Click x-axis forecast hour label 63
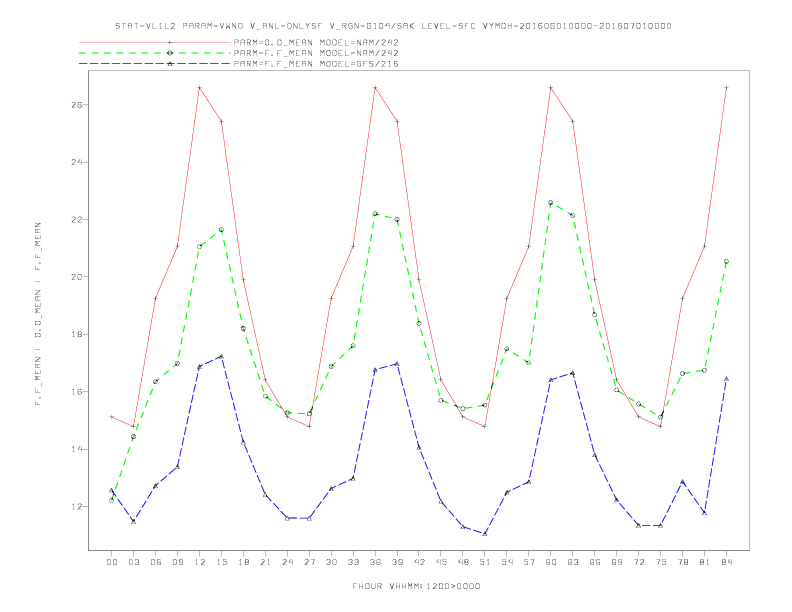792x612 pixels. point(573,562)
